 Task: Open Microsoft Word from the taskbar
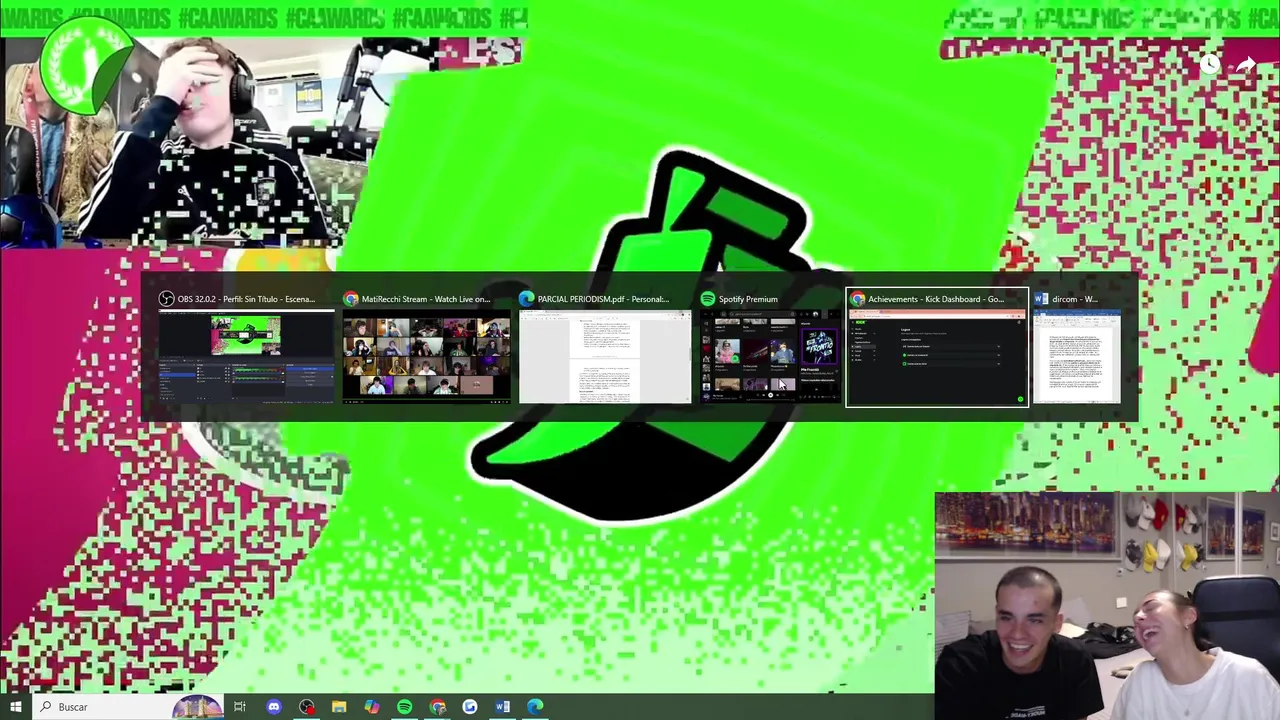click(503, 707)
